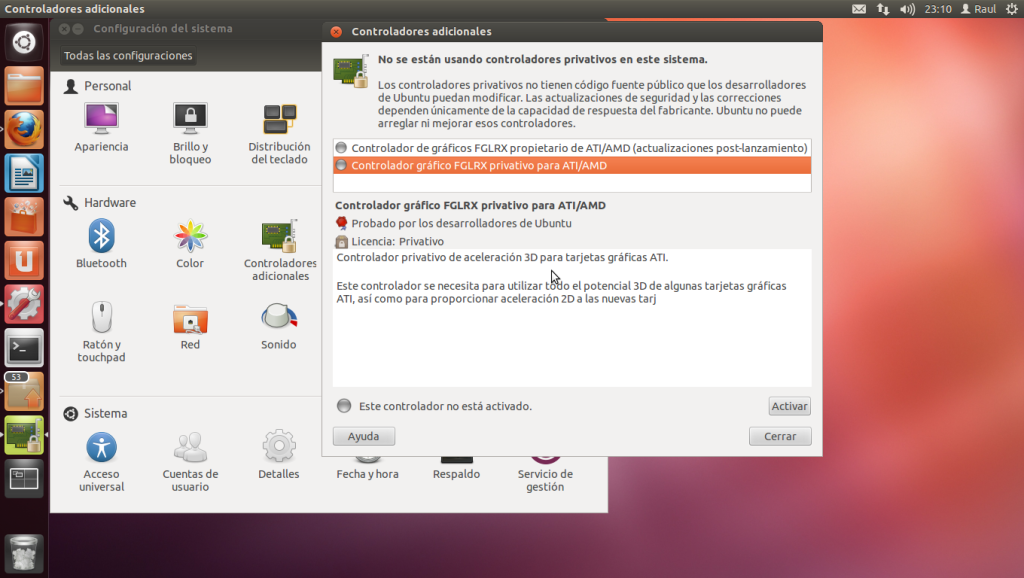Open the Raul user menu

[978, 9]
